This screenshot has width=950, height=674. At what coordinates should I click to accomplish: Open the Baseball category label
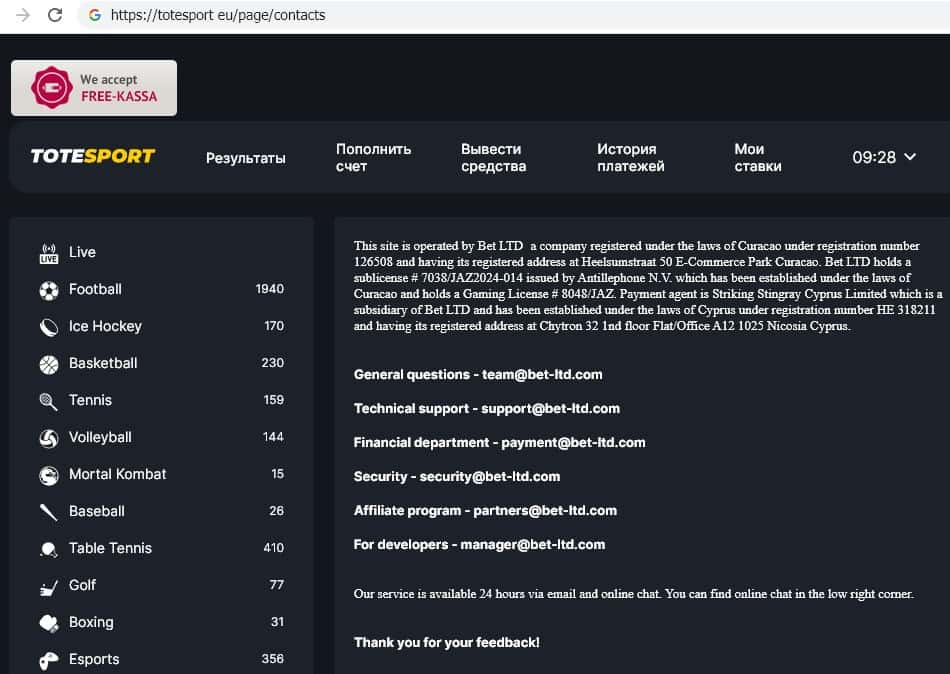click(x=97, y=511)
